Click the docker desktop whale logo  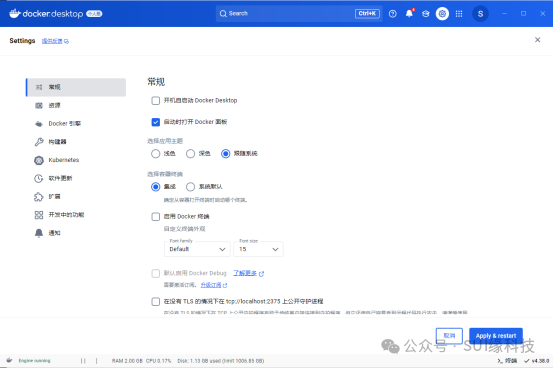coord(15,13)
